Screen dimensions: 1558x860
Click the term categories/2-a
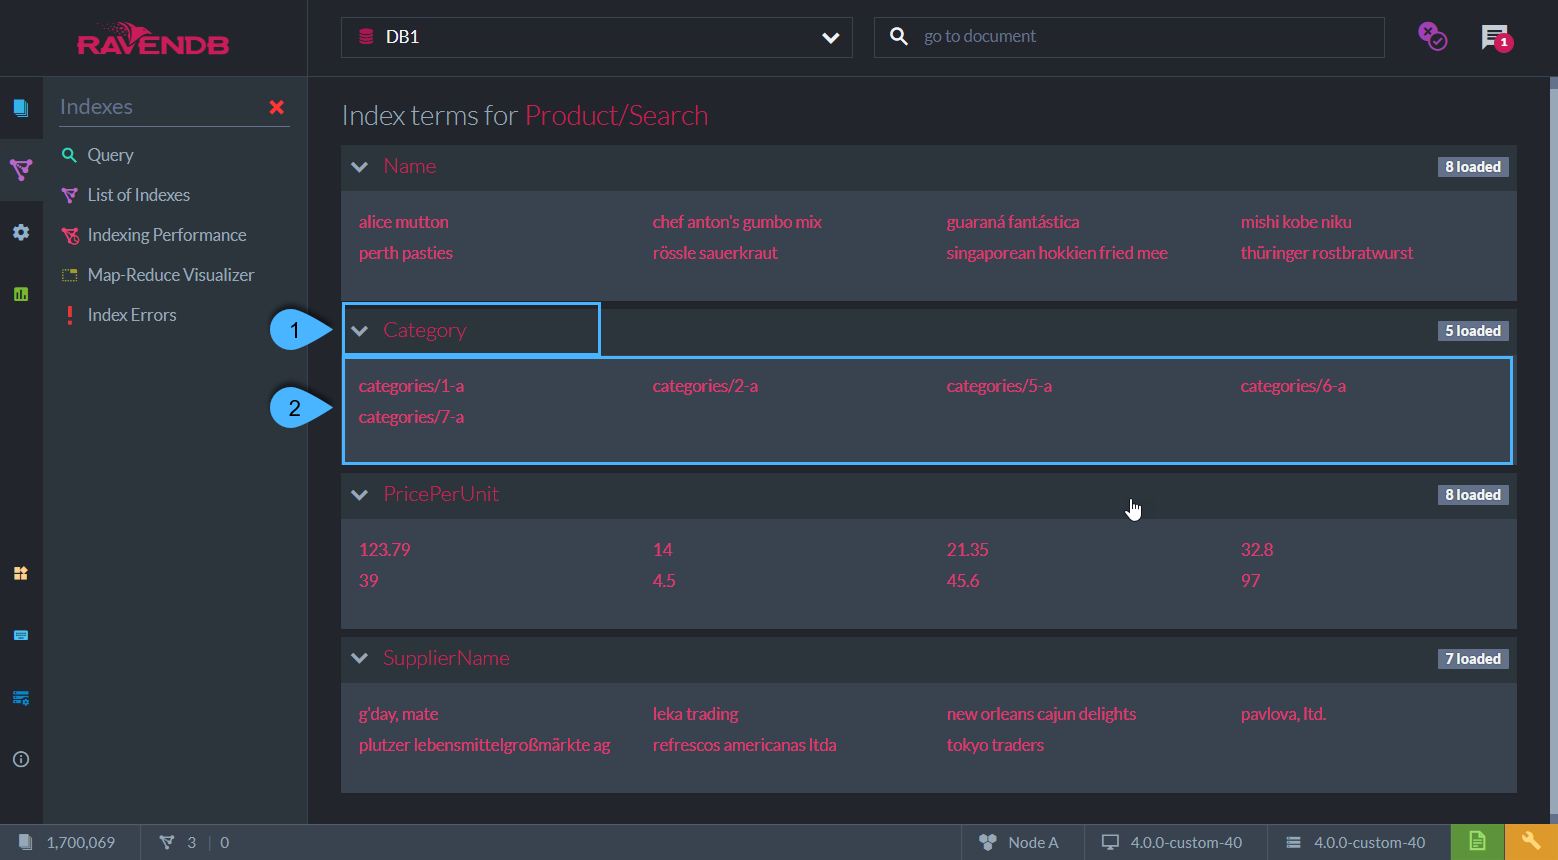[x=705, y=386]
